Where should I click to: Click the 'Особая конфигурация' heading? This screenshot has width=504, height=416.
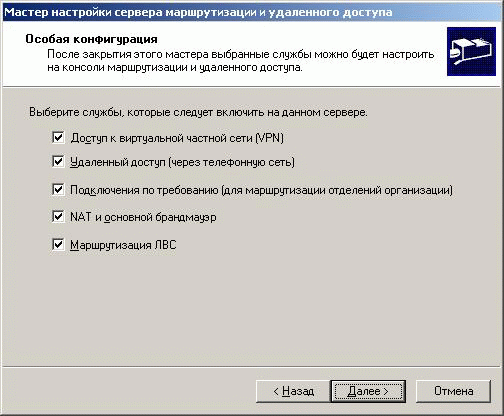click(91, 39)
